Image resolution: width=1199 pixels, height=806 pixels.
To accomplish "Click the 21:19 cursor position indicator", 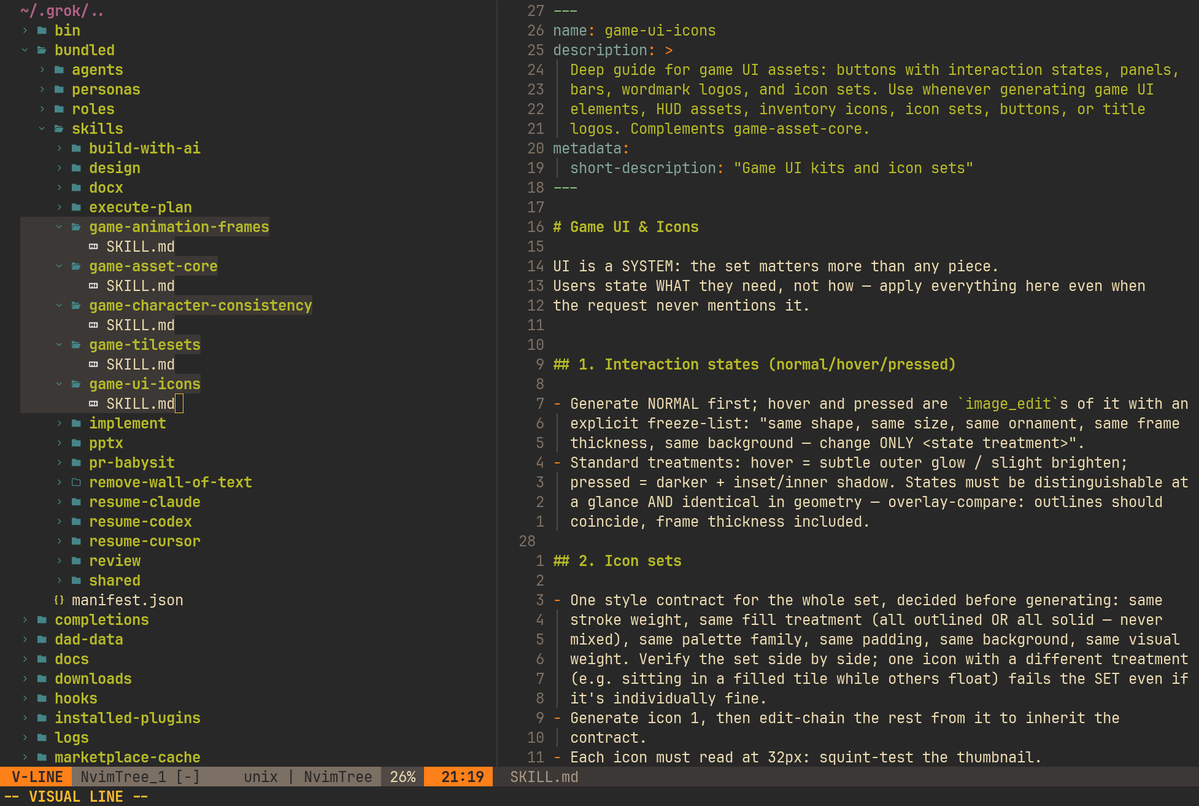I will tap(462, 777).
